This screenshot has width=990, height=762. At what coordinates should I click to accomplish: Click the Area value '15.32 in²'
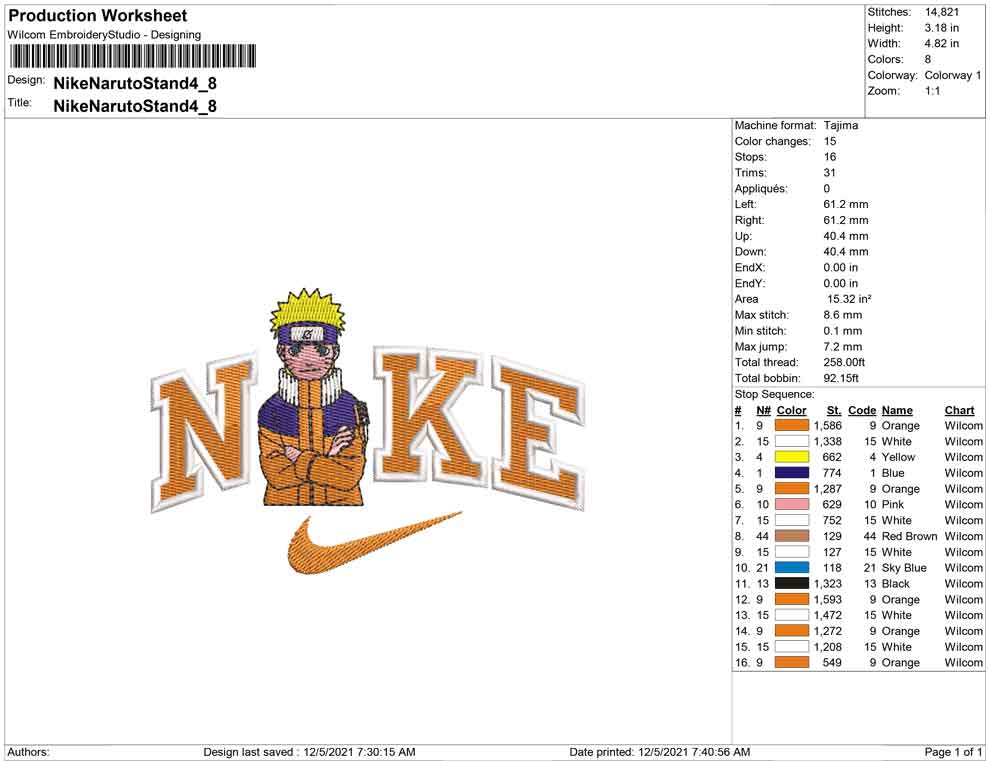(x=849, y=299)
